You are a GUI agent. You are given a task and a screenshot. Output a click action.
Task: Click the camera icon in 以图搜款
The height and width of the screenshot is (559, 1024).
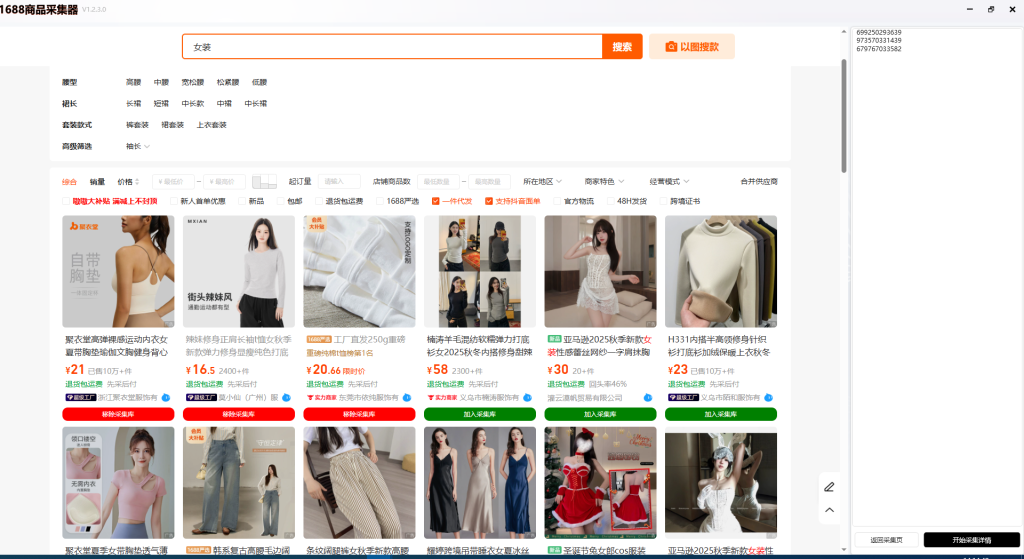point(672,47)
